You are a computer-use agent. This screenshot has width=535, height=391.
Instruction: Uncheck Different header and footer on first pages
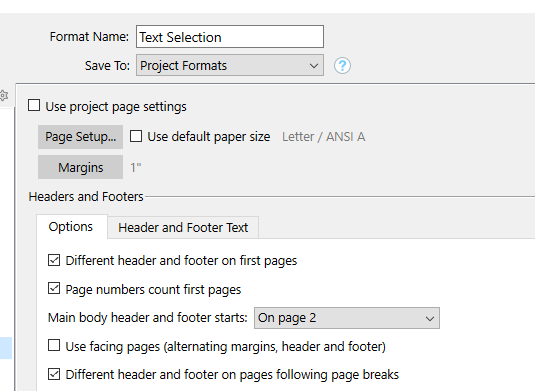(x=54, y=260)
